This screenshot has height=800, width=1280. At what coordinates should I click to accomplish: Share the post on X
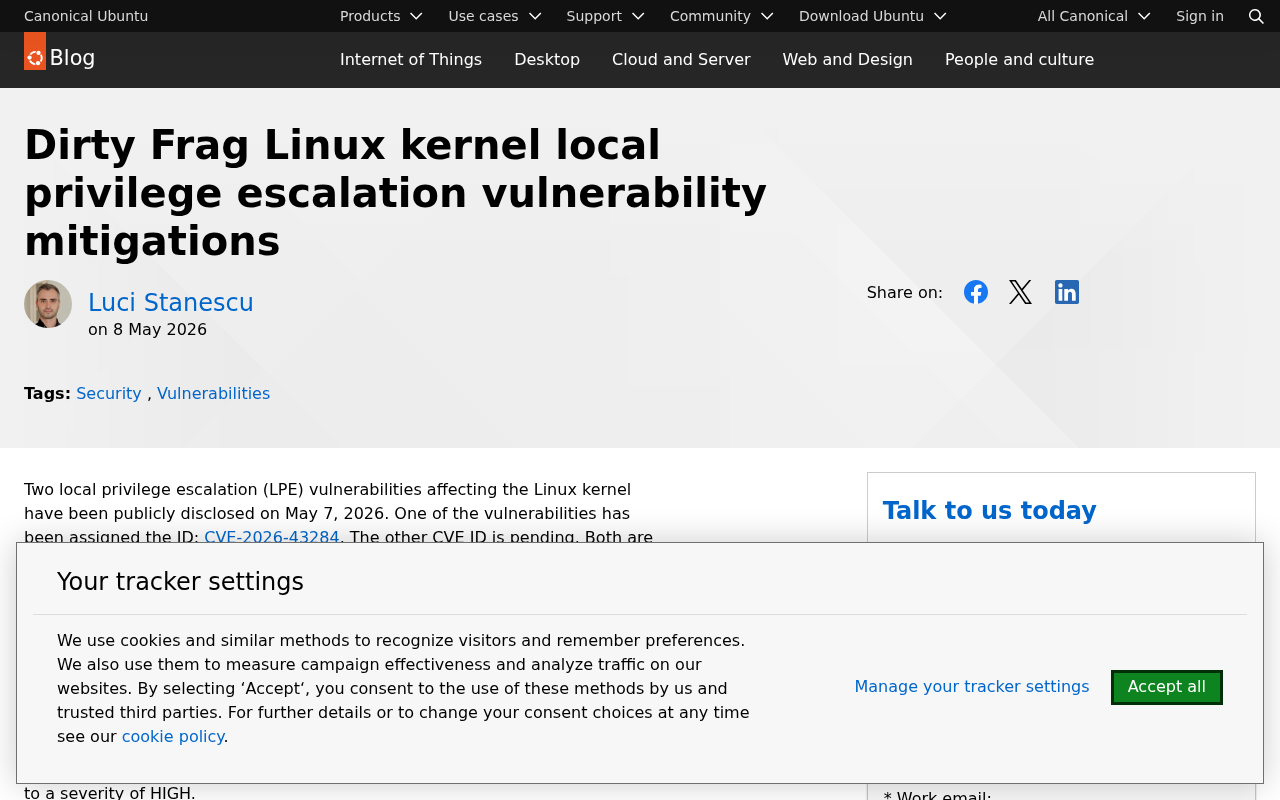click(x=1021, y=292)
